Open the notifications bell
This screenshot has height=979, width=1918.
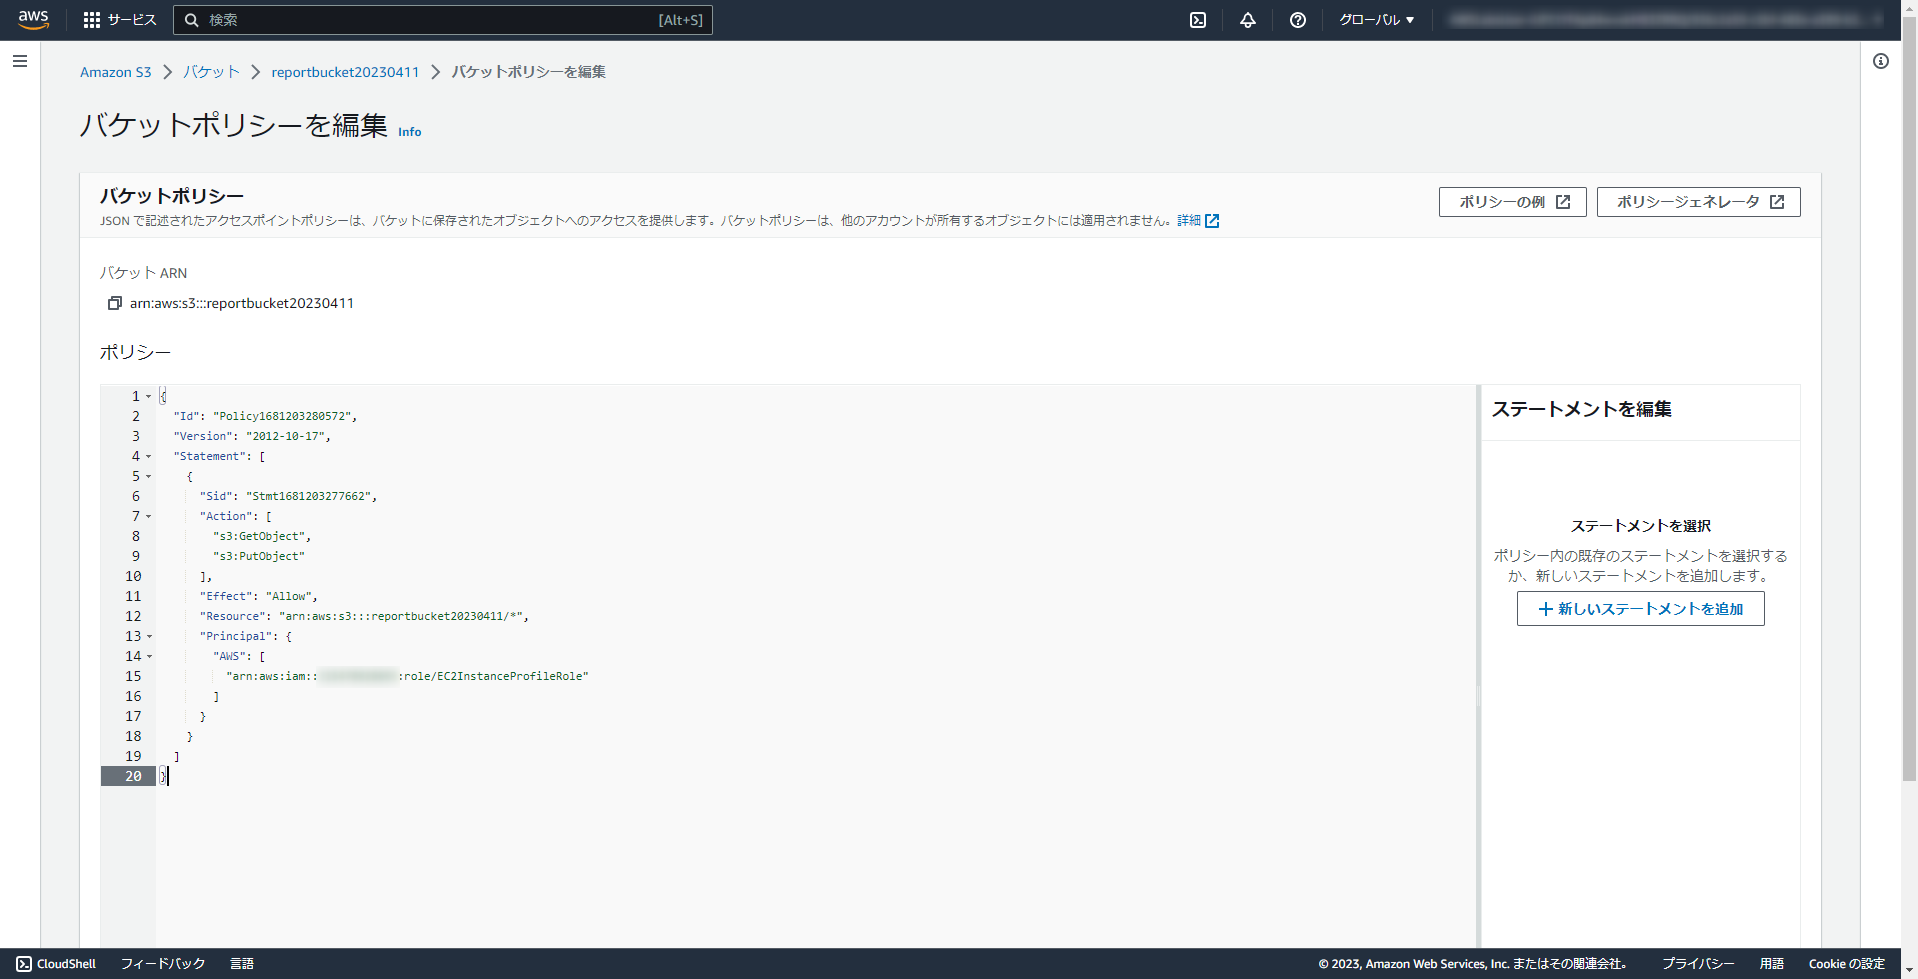click(1247, 19)
